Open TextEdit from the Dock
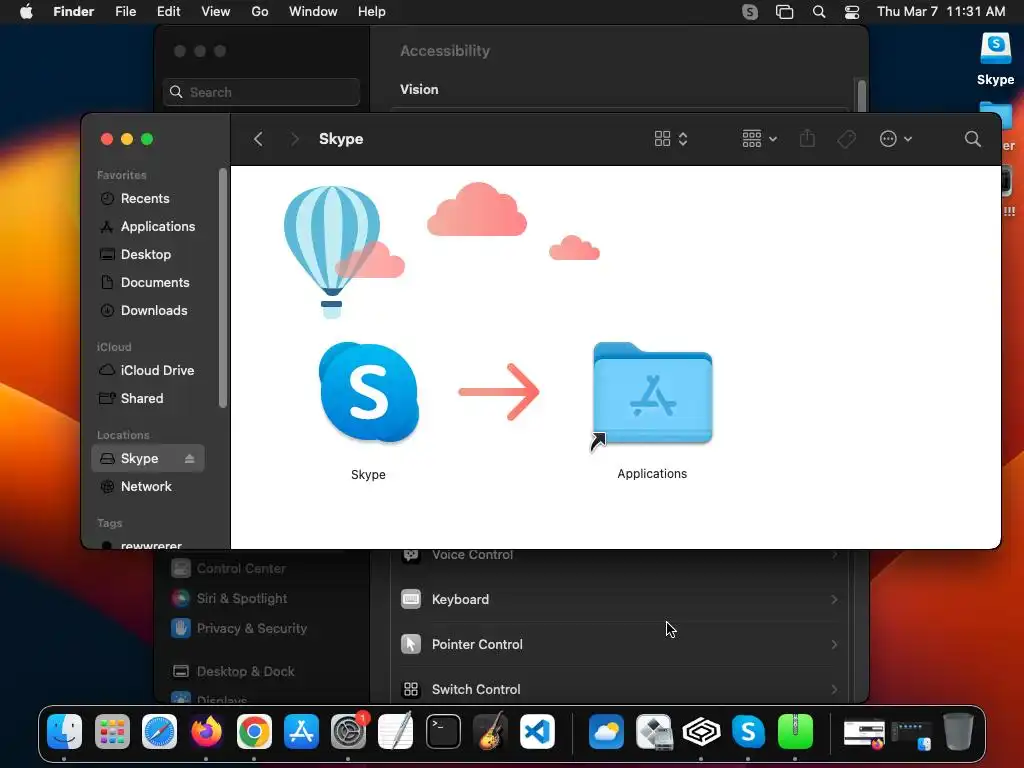The image size is (1024, 768). pos(396,731)
